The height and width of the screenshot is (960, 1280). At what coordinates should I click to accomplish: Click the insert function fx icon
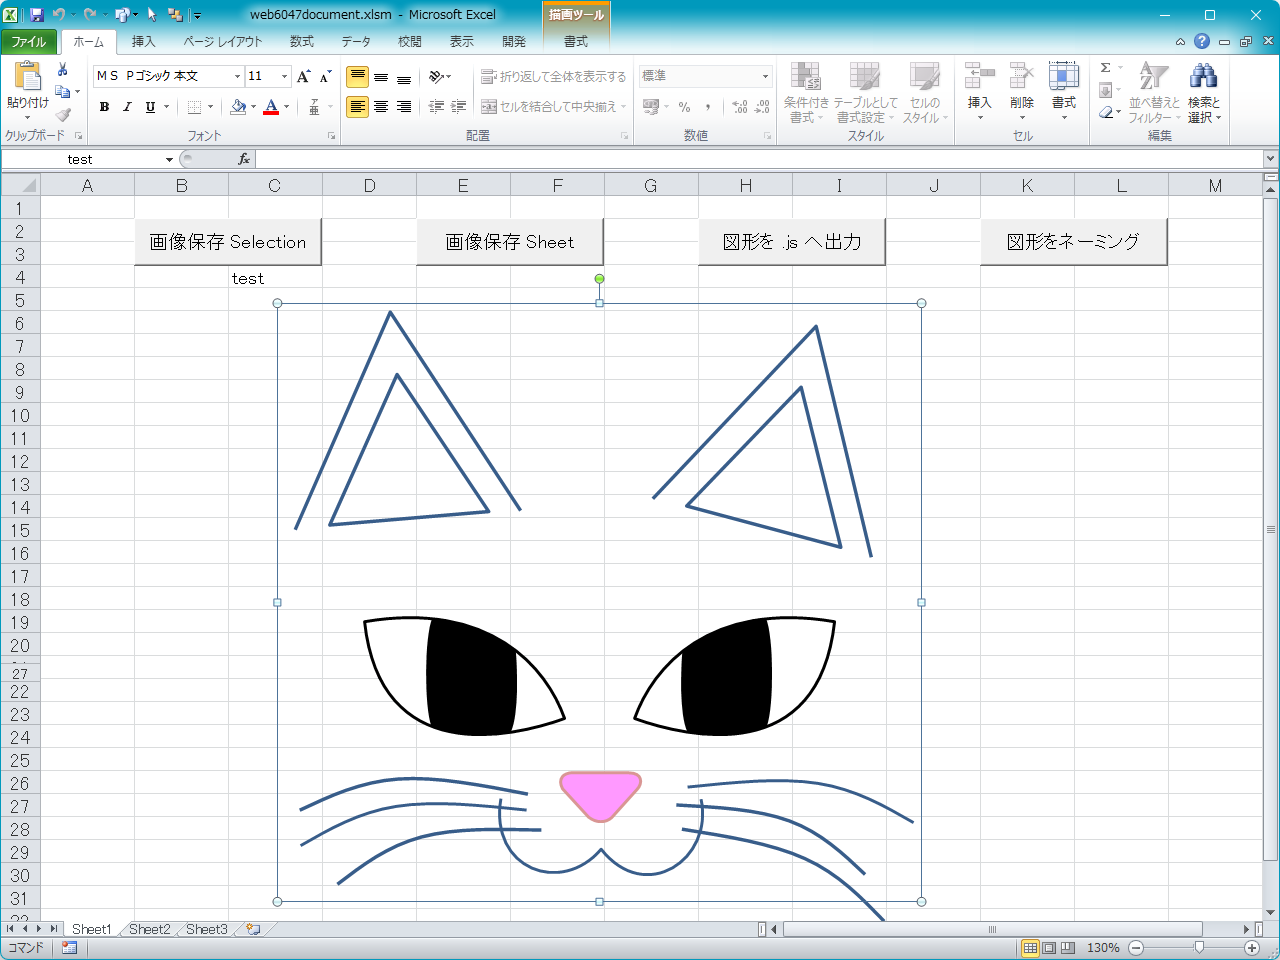pyautogui.click(x=243, y=159)
